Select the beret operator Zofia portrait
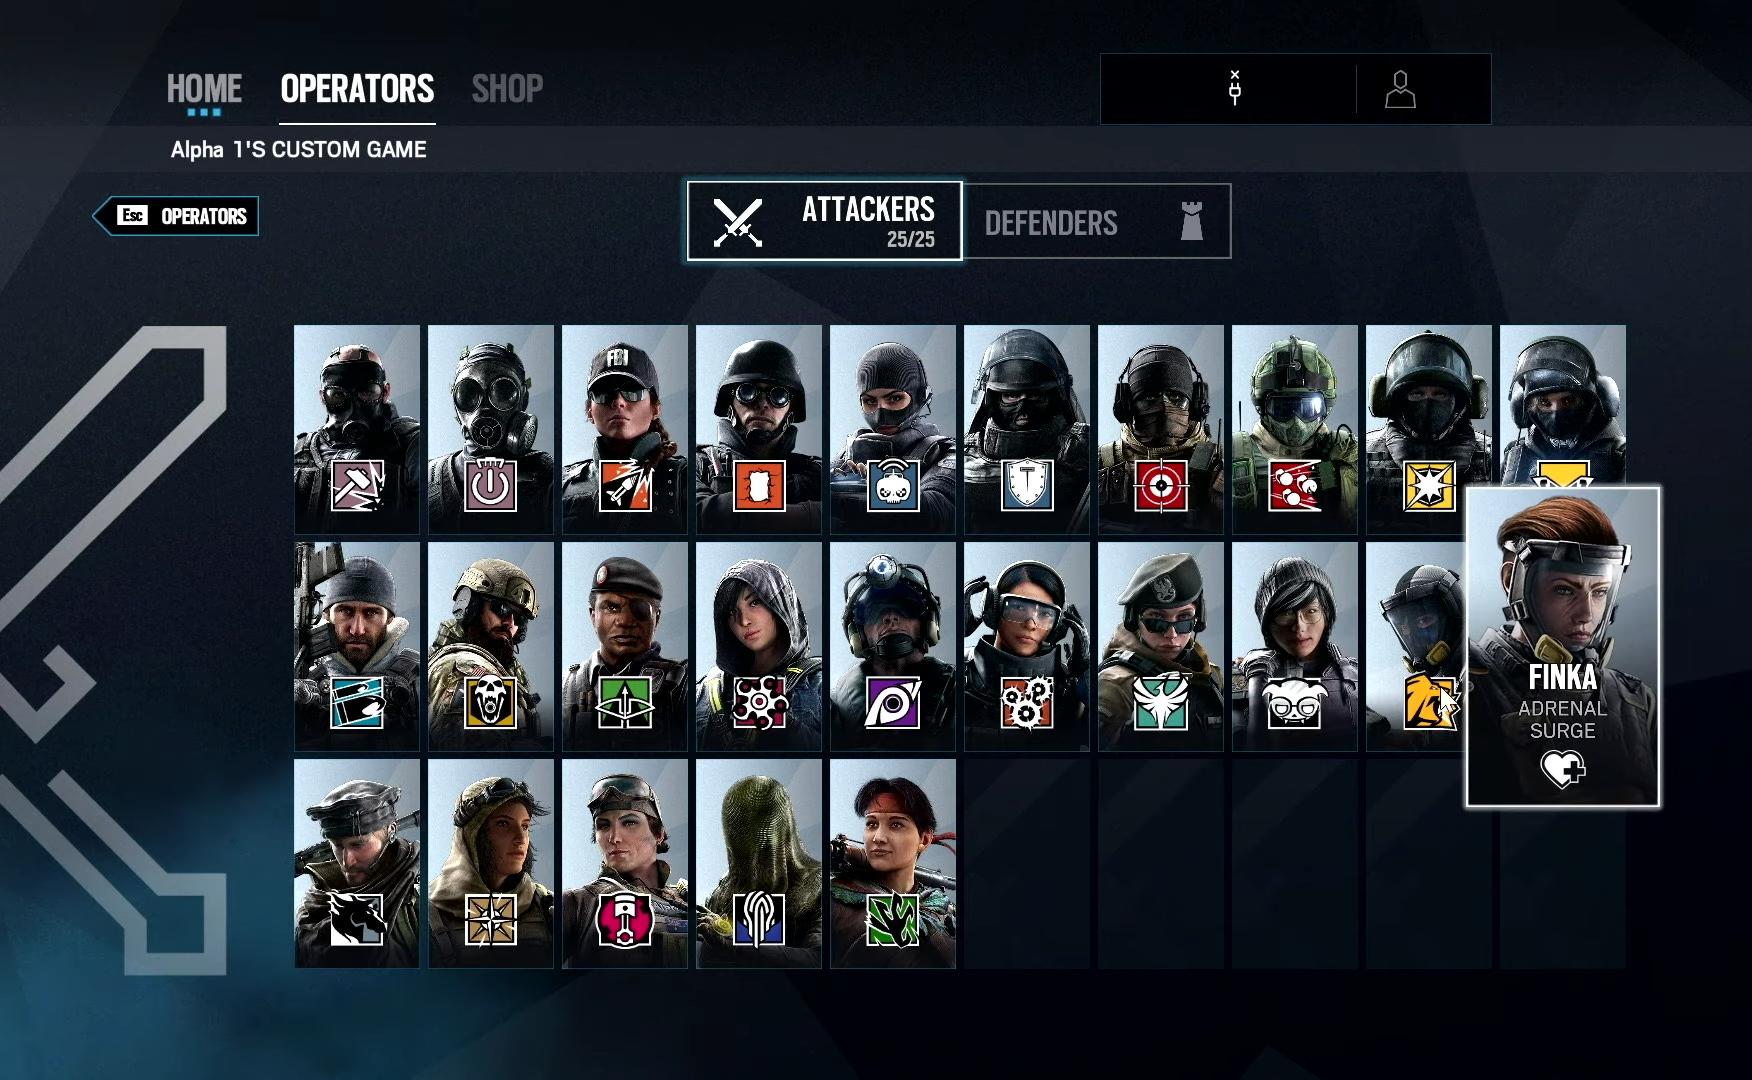 (1161, 646)
